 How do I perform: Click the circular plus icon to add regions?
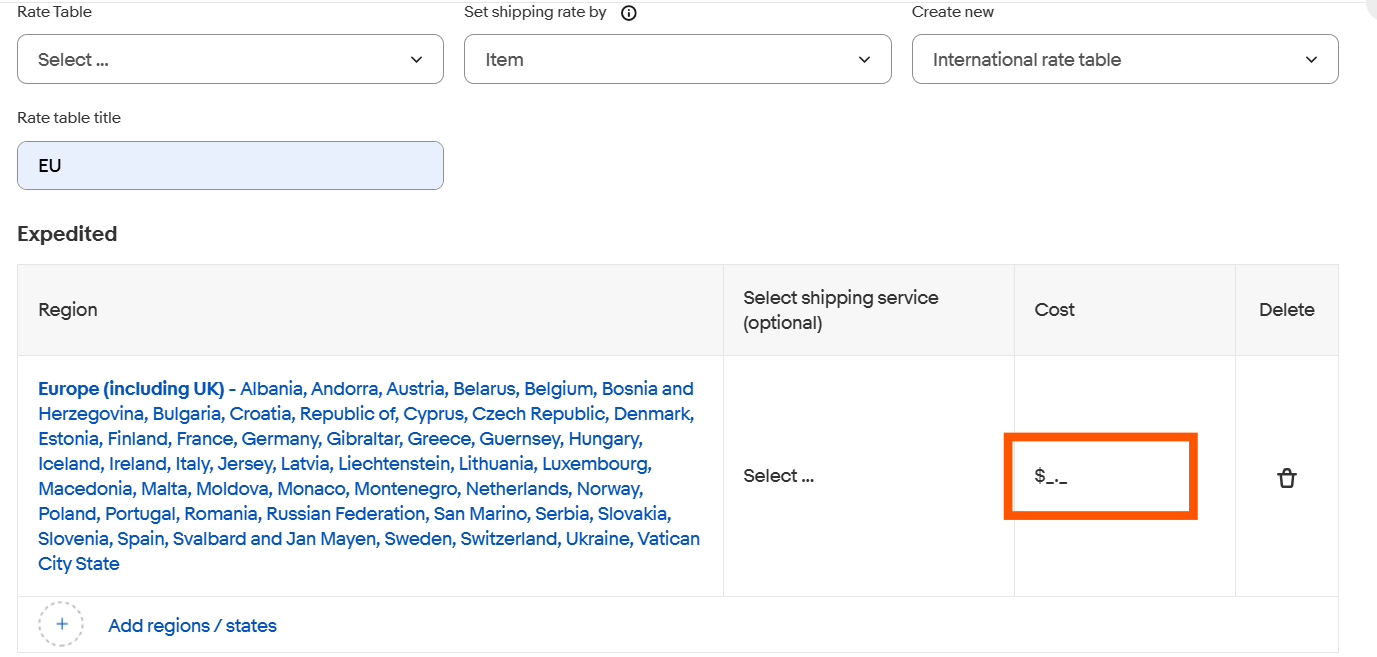(x=61, y=624)
